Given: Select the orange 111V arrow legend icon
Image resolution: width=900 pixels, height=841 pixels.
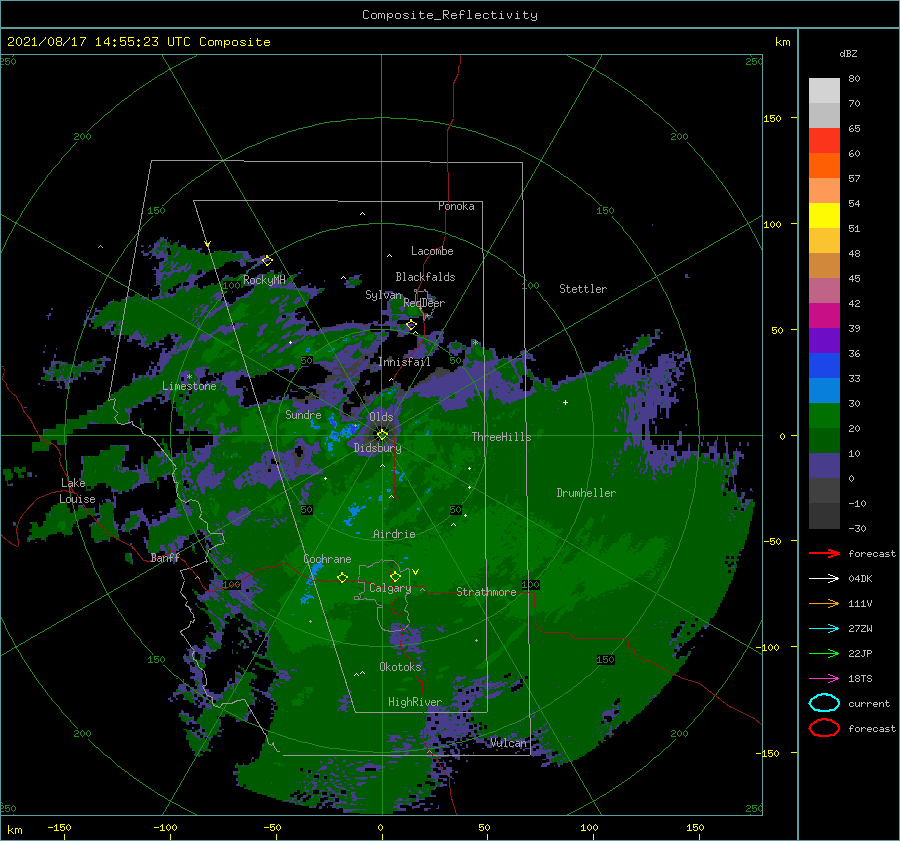Looking at the screenshot, I should [x=824, y=603].
